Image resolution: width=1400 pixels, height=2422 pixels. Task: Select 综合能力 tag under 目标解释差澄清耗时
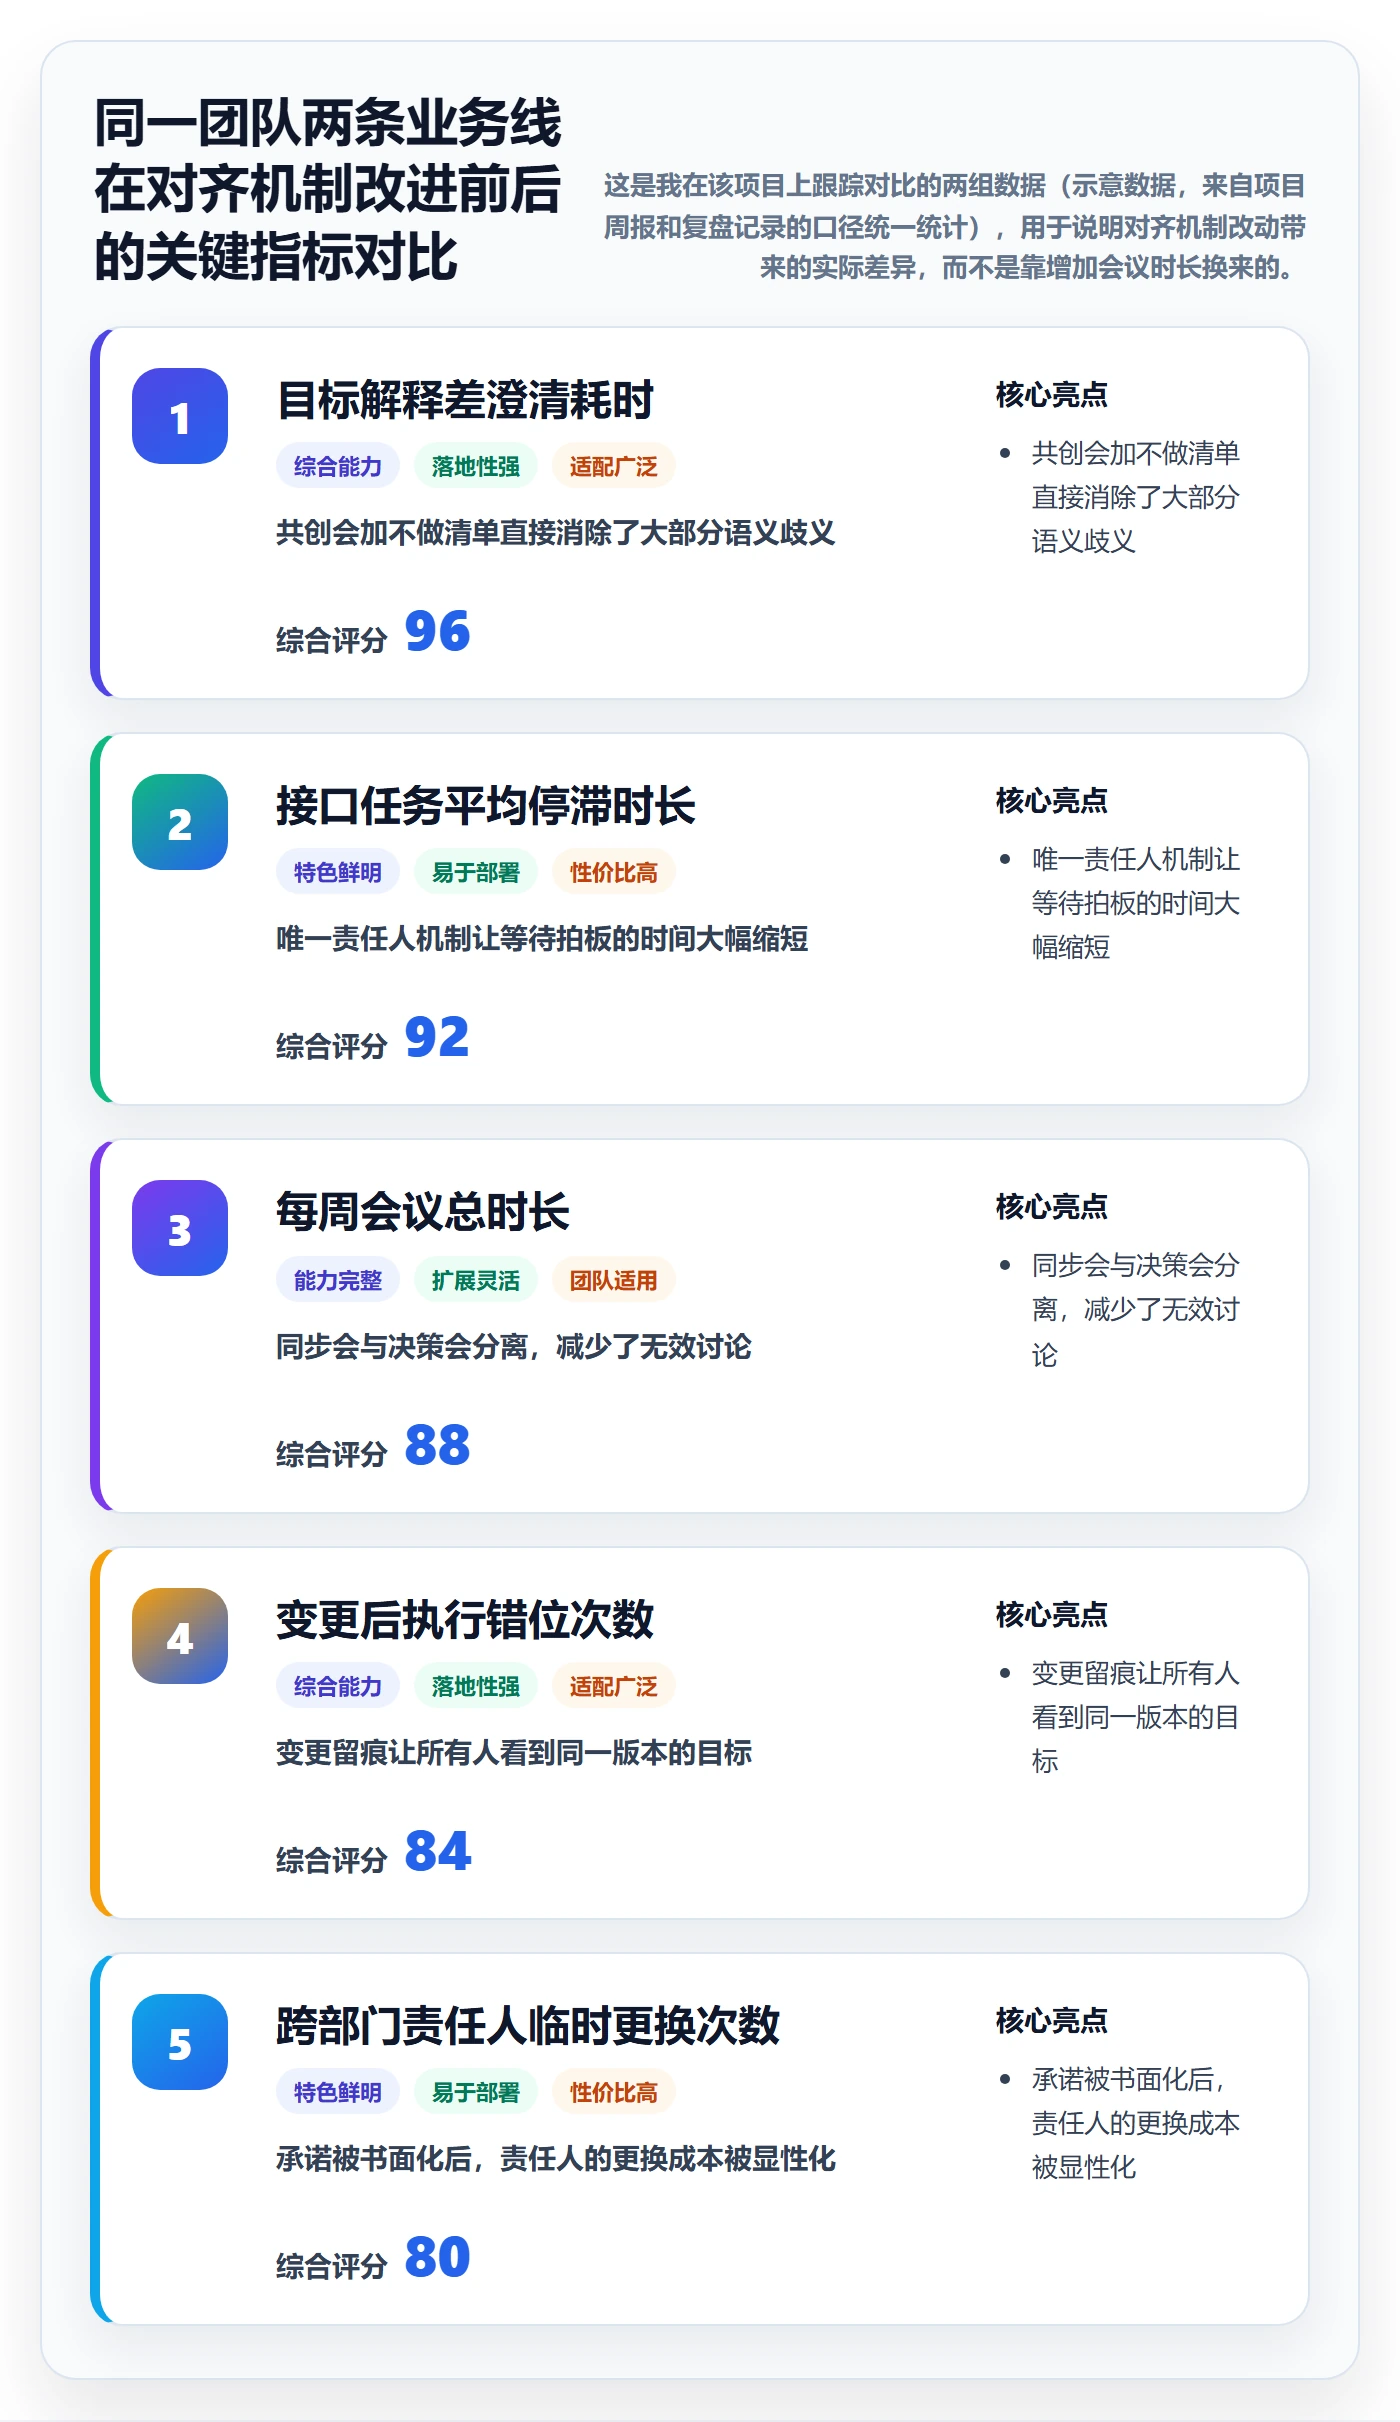click(x=338, y=466)
